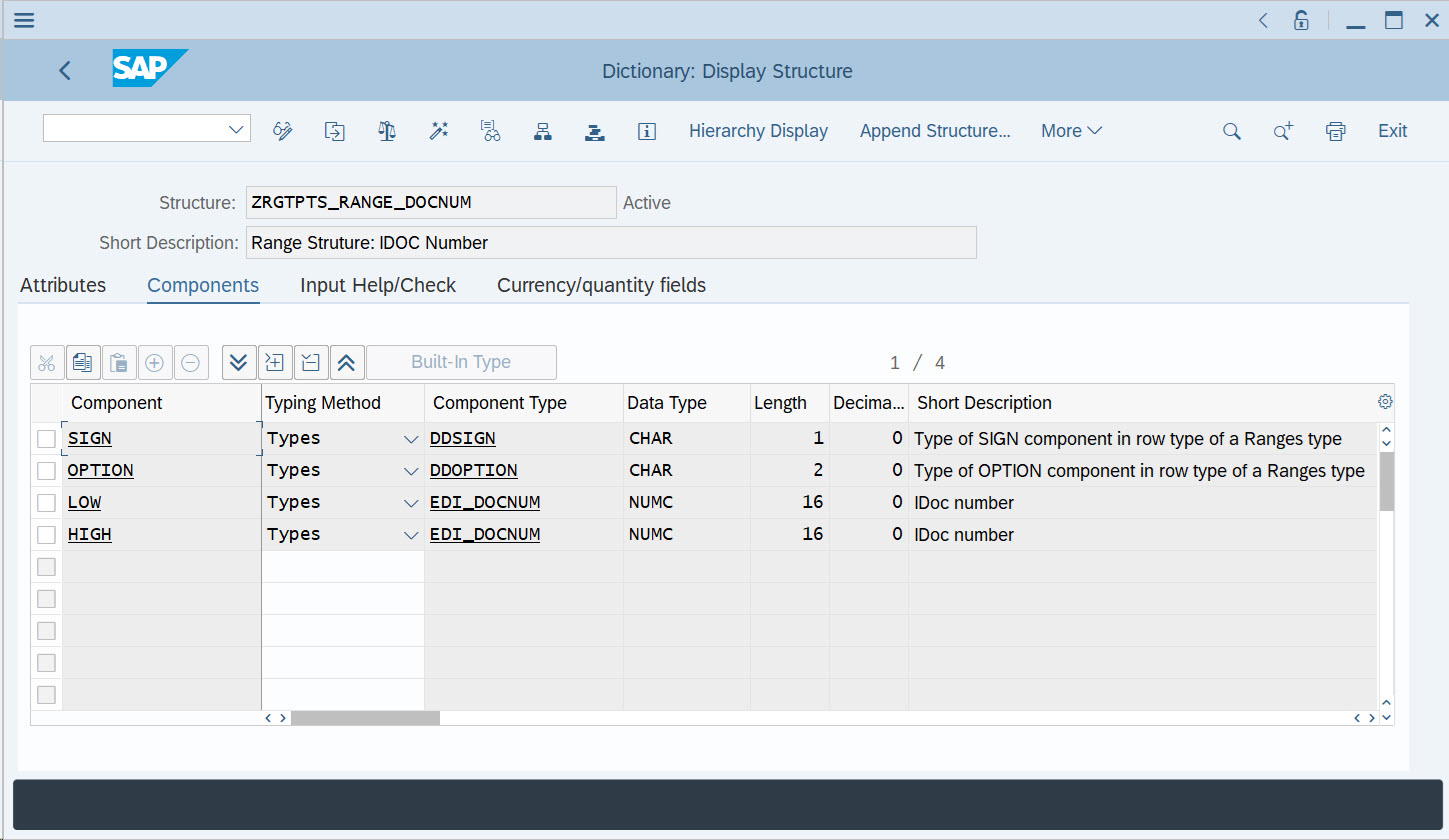
Task: Tick the checkbox for SIGN row
Action: pyautogui.click(x=46, y=439)
